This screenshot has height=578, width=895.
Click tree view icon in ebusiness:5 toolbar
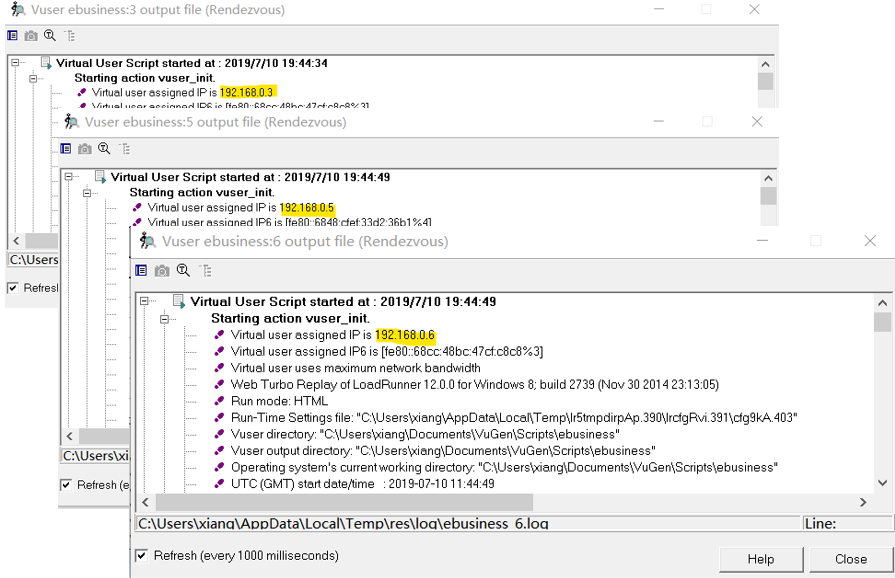[x=125, y=149]
